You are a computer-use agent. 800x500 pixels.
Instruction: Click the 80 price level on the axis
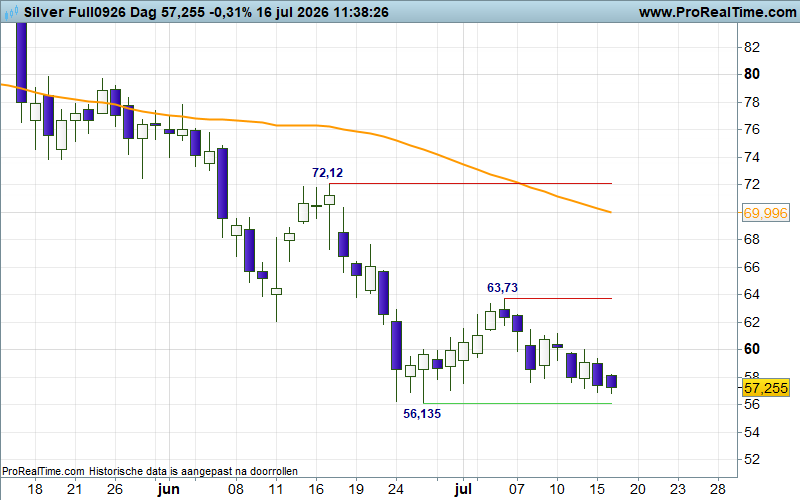point(752,74)
